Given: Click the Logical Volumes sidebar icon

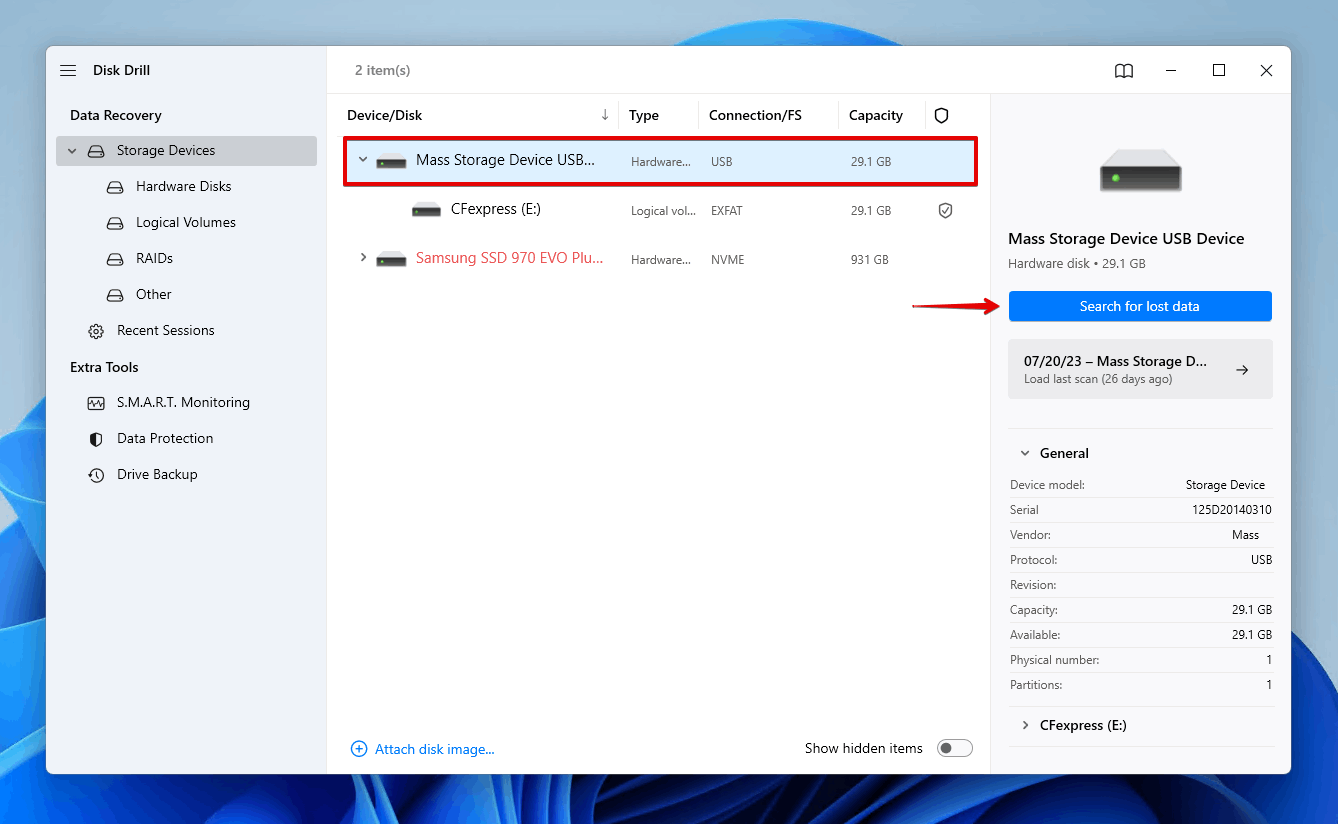Looking at the screenshot, I should [116, 223].
